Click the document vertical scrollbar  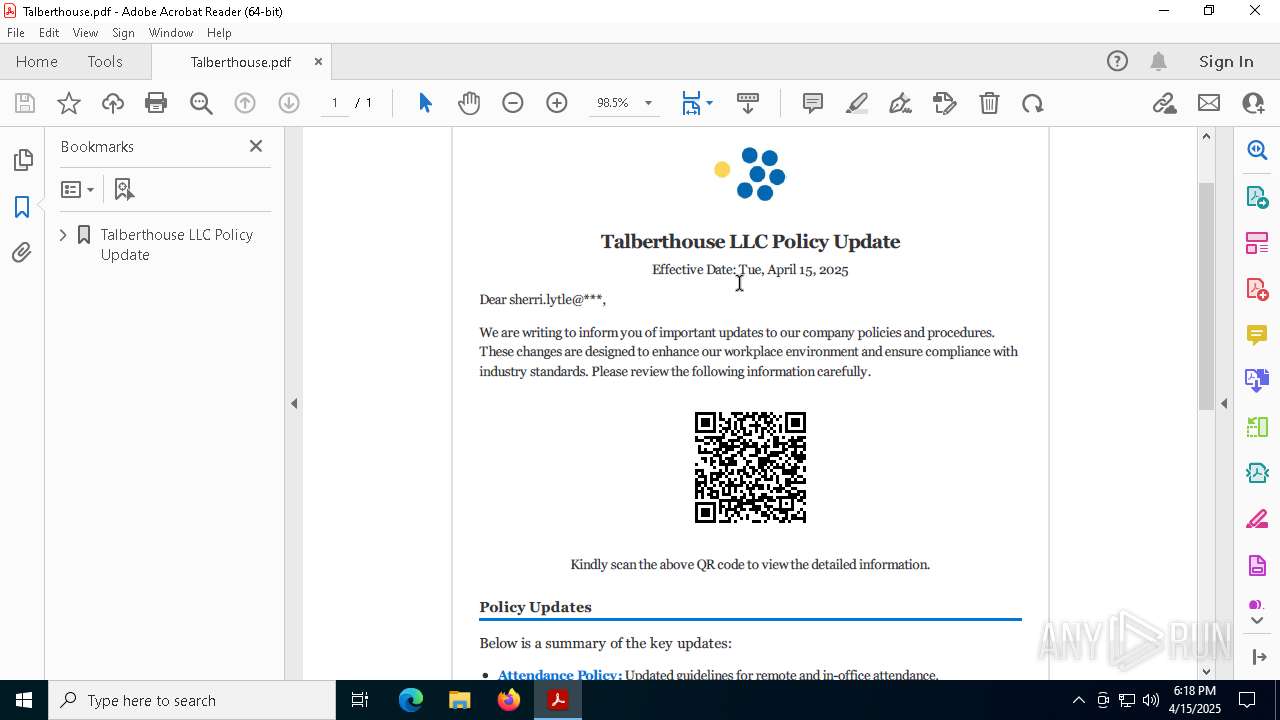(x=1206, y=296)
